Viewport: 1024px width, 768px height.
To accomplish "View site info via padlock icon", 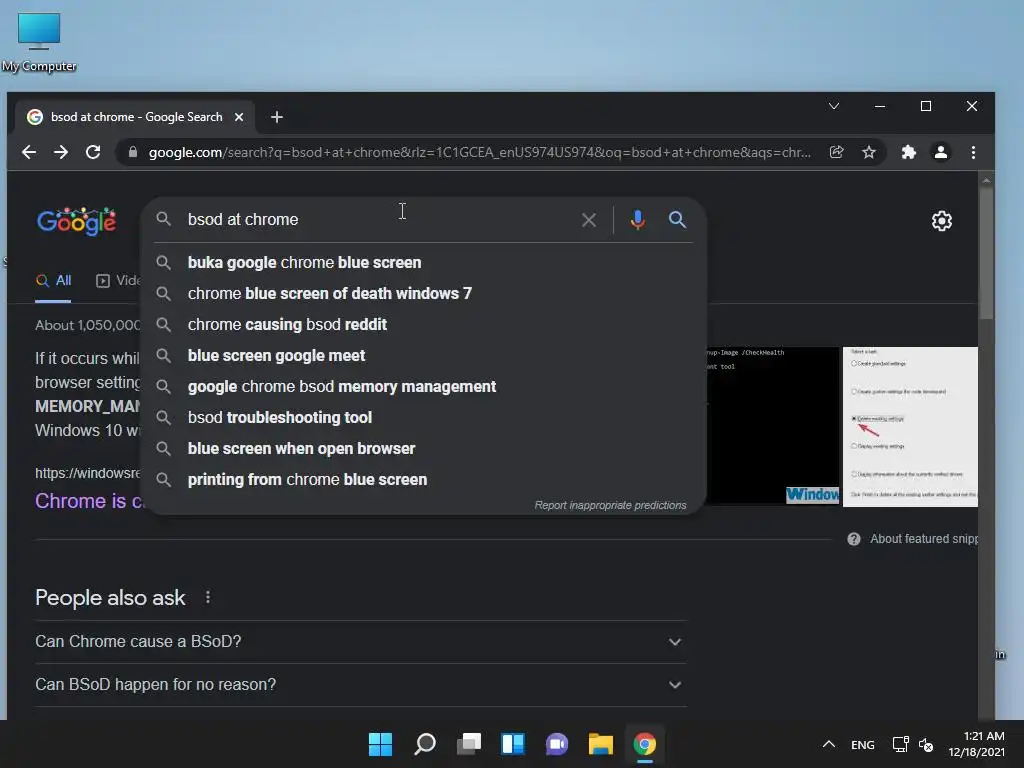I will pyautogui.click(x=133, y=152).
